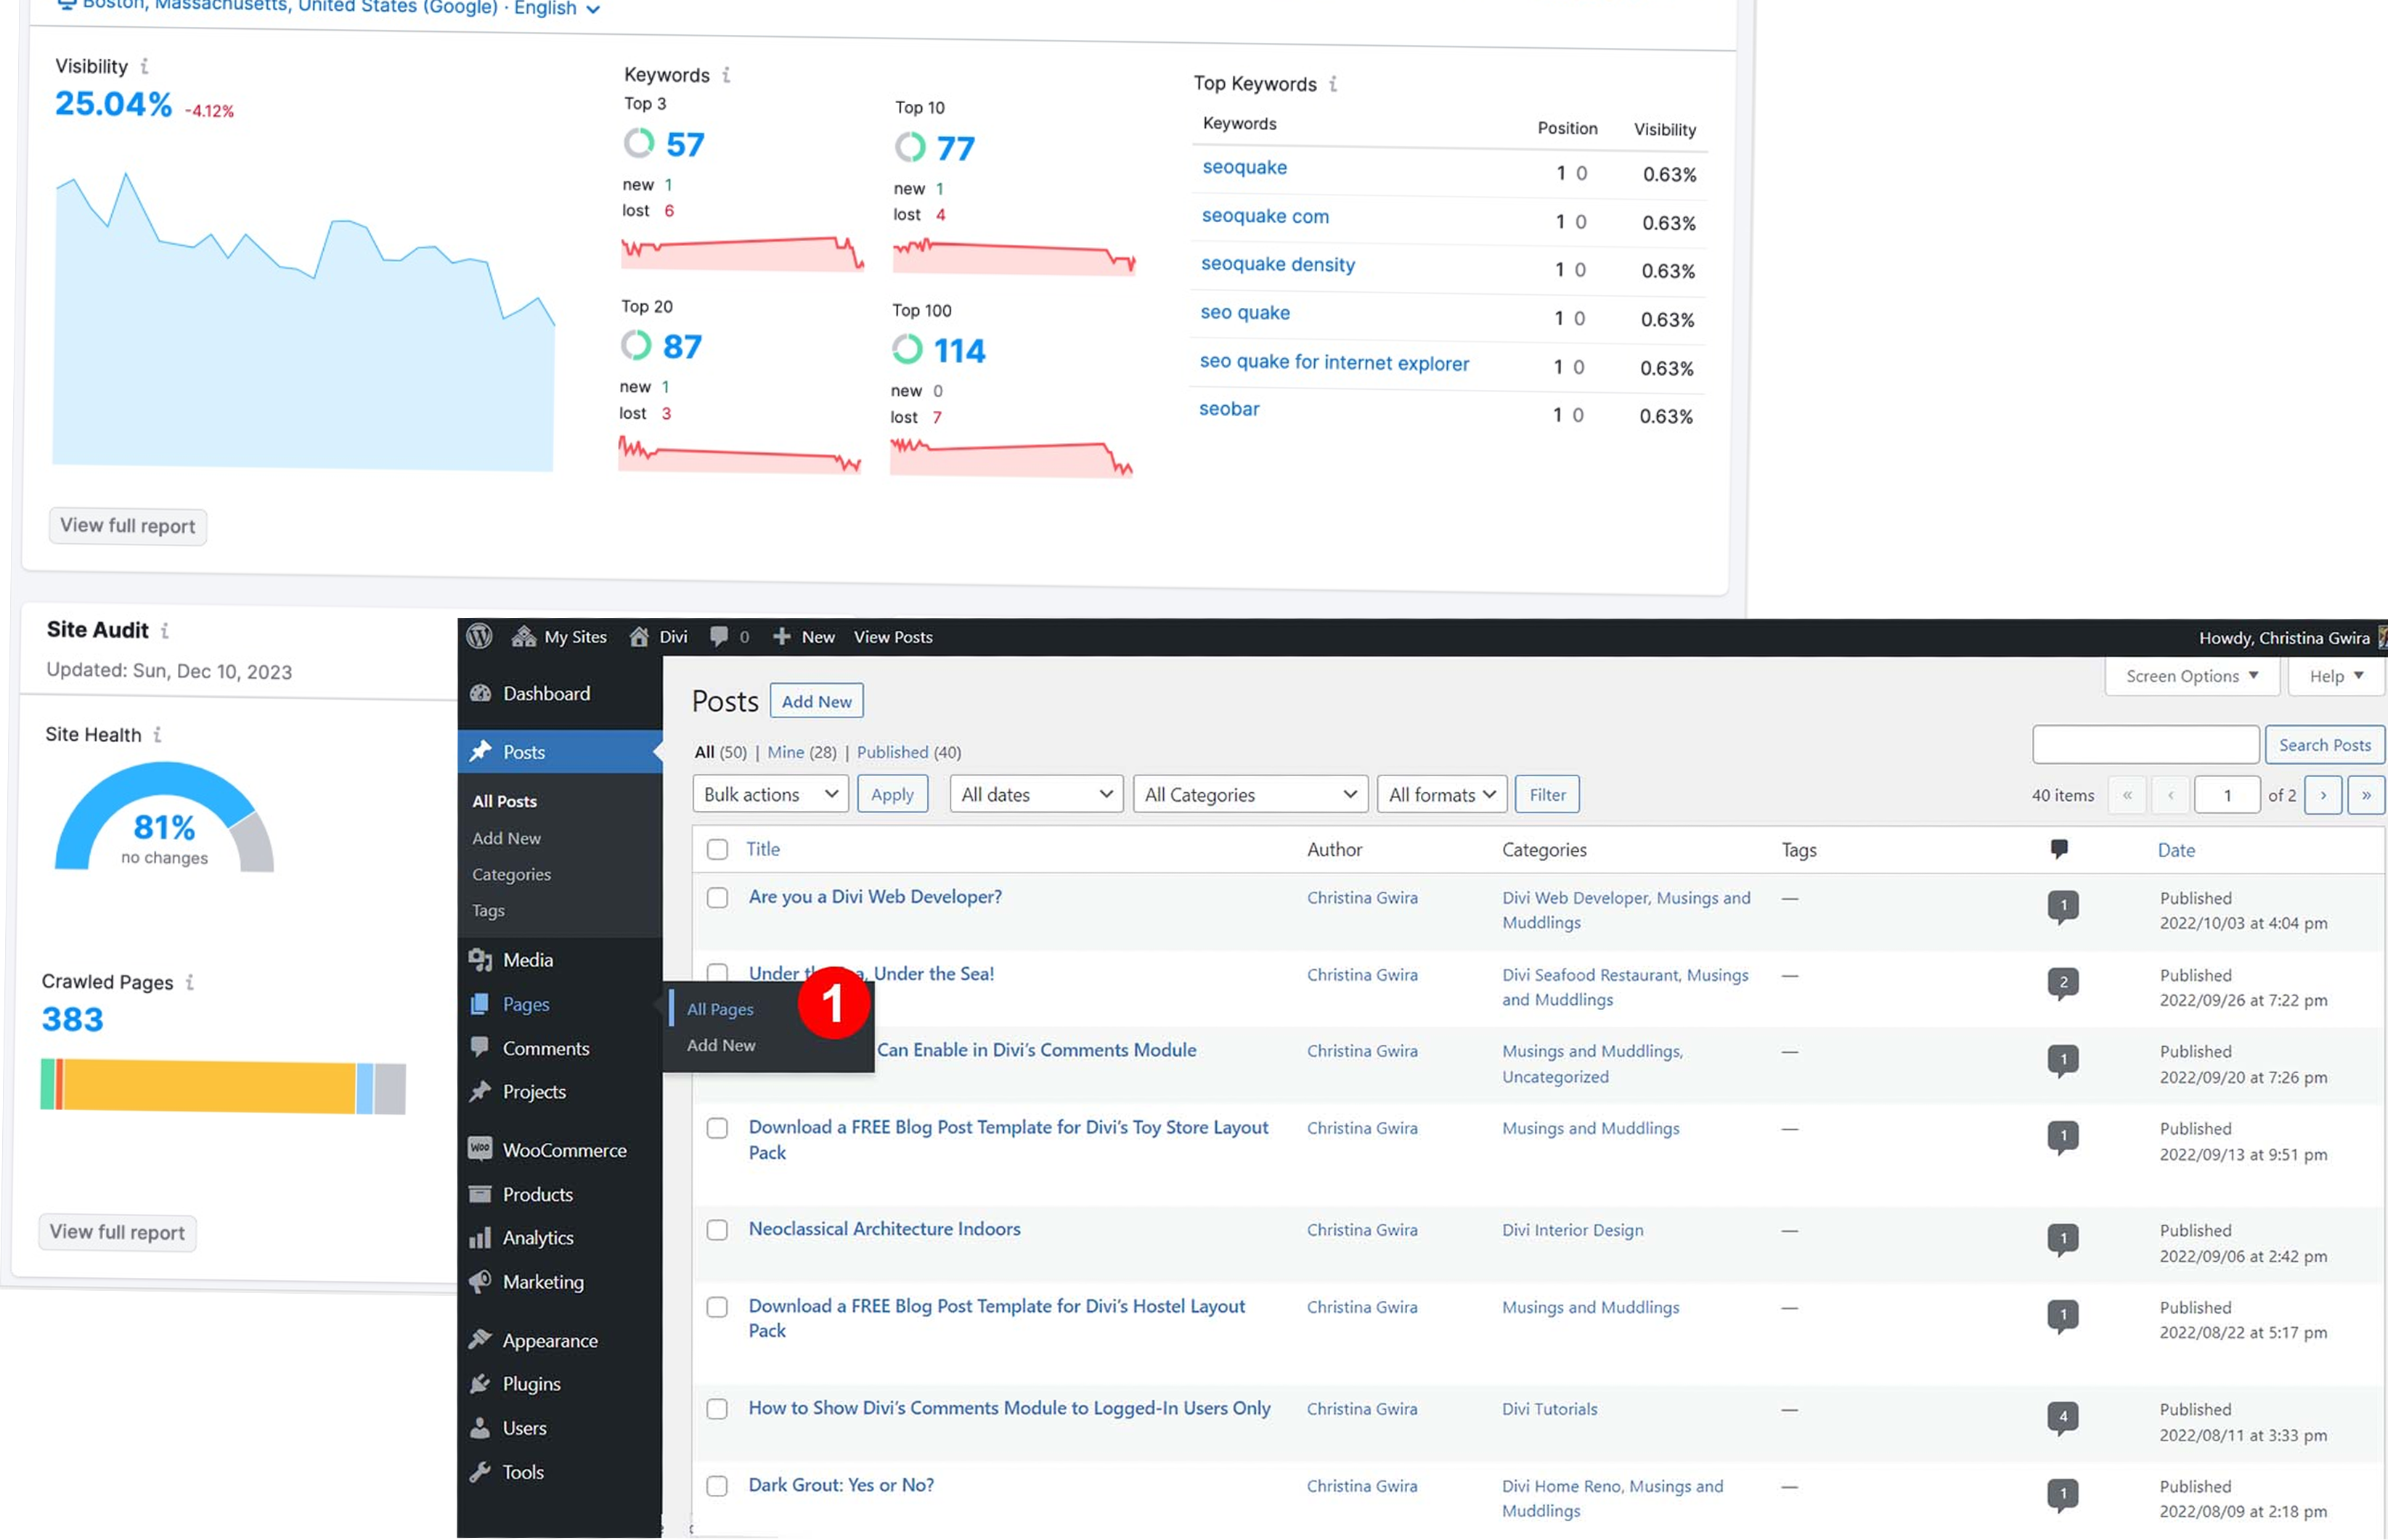Select Add New in Pages flyout
The width and height of the screenshot is (2388, 1540).
pyautogui.click(x=721, y=1046)
